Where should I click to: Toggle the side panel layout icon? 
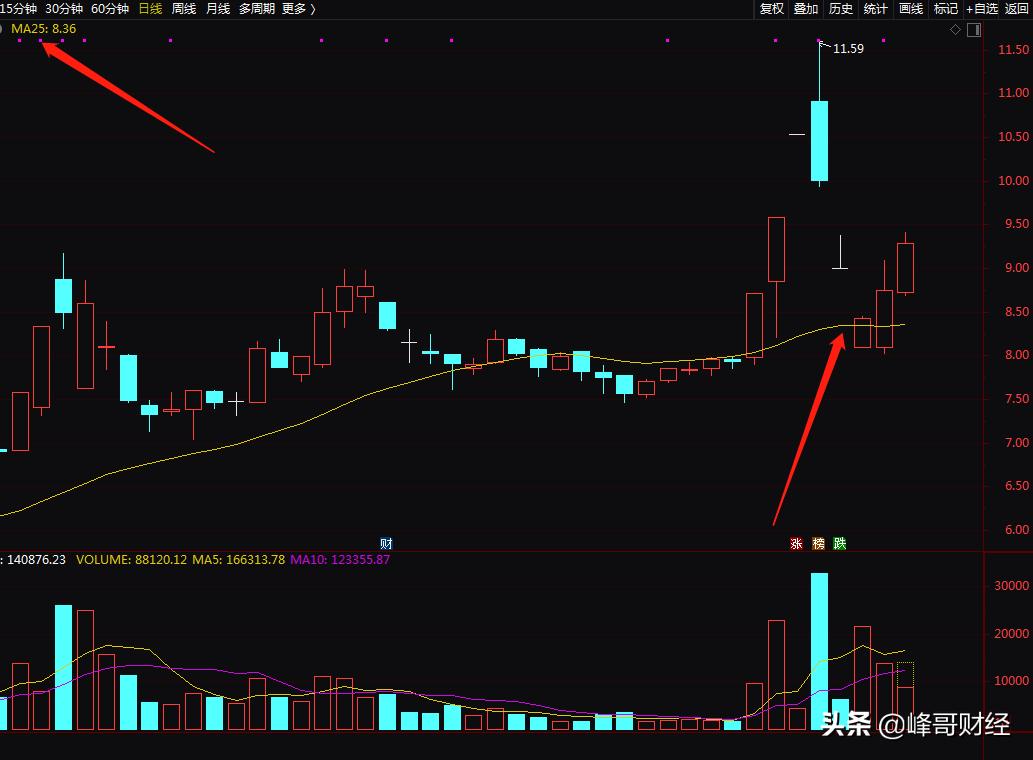click(974, 30)
